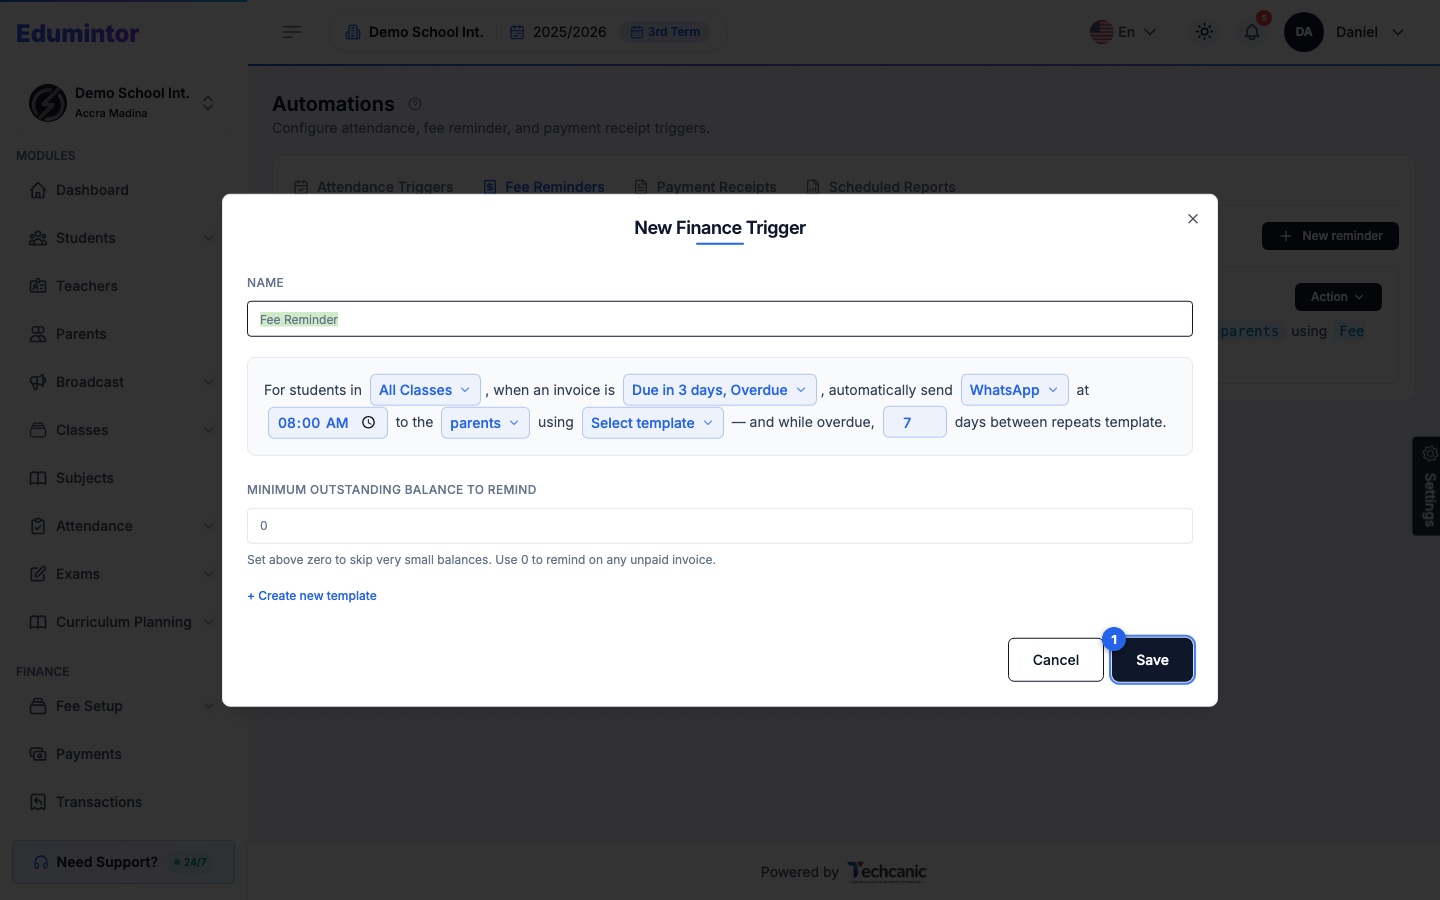The width and height of the screenshot is (1440, 900).
Task: Click the headset icon in Need Support
Action: pyautogui.click(x=41, y=862)
